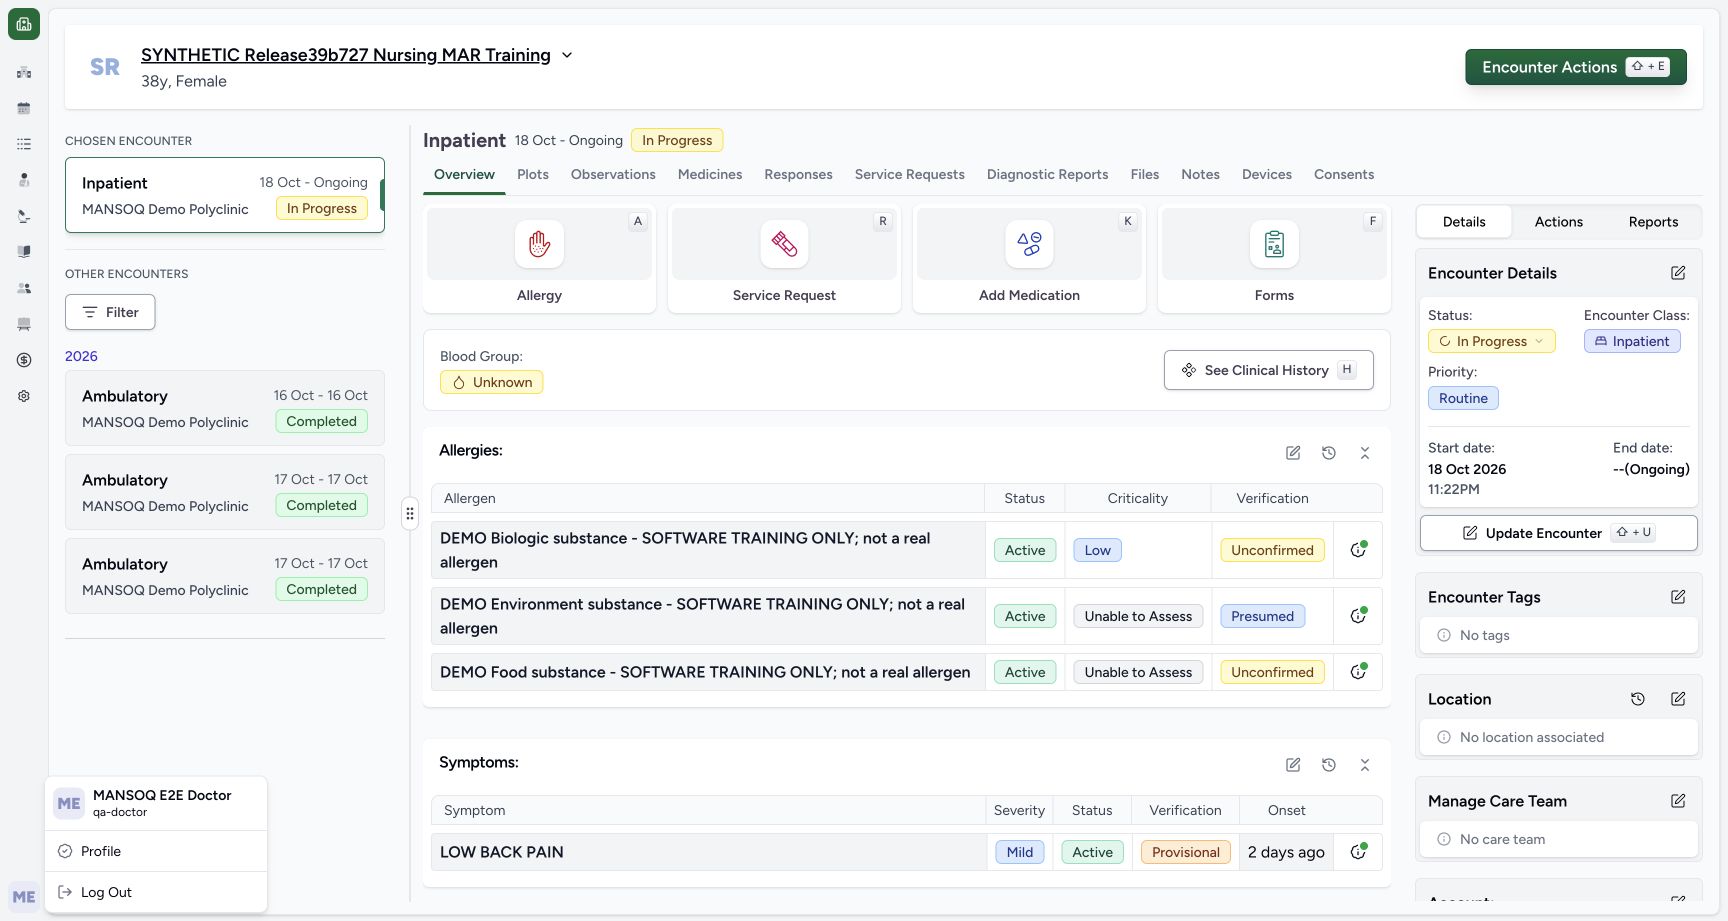Click the panel resize drag handle
The height and width of the screenshot is (921, 1728).
(410, 514)
